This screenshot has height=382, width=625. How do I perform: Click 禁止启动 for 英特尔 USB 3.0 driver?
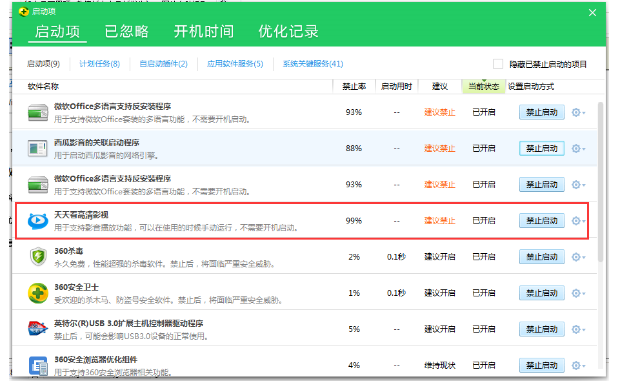[542, 329]
